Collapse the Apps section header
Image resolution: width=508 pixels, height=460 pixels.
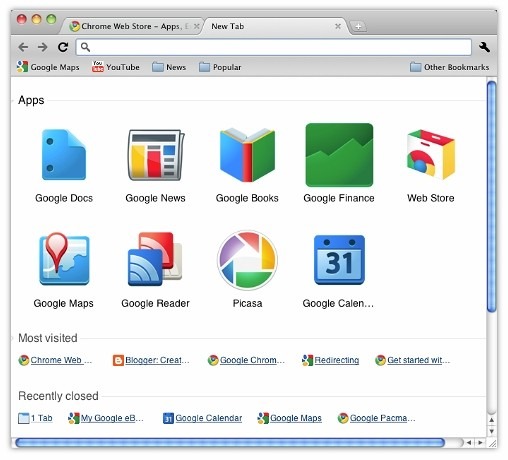click(x=31, y=100)
